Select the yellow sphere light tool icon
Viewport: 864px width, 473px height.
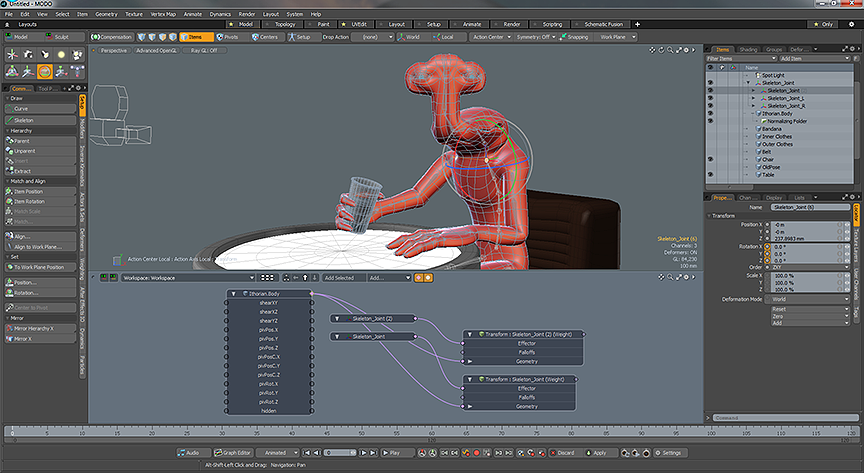click(61, 54)
